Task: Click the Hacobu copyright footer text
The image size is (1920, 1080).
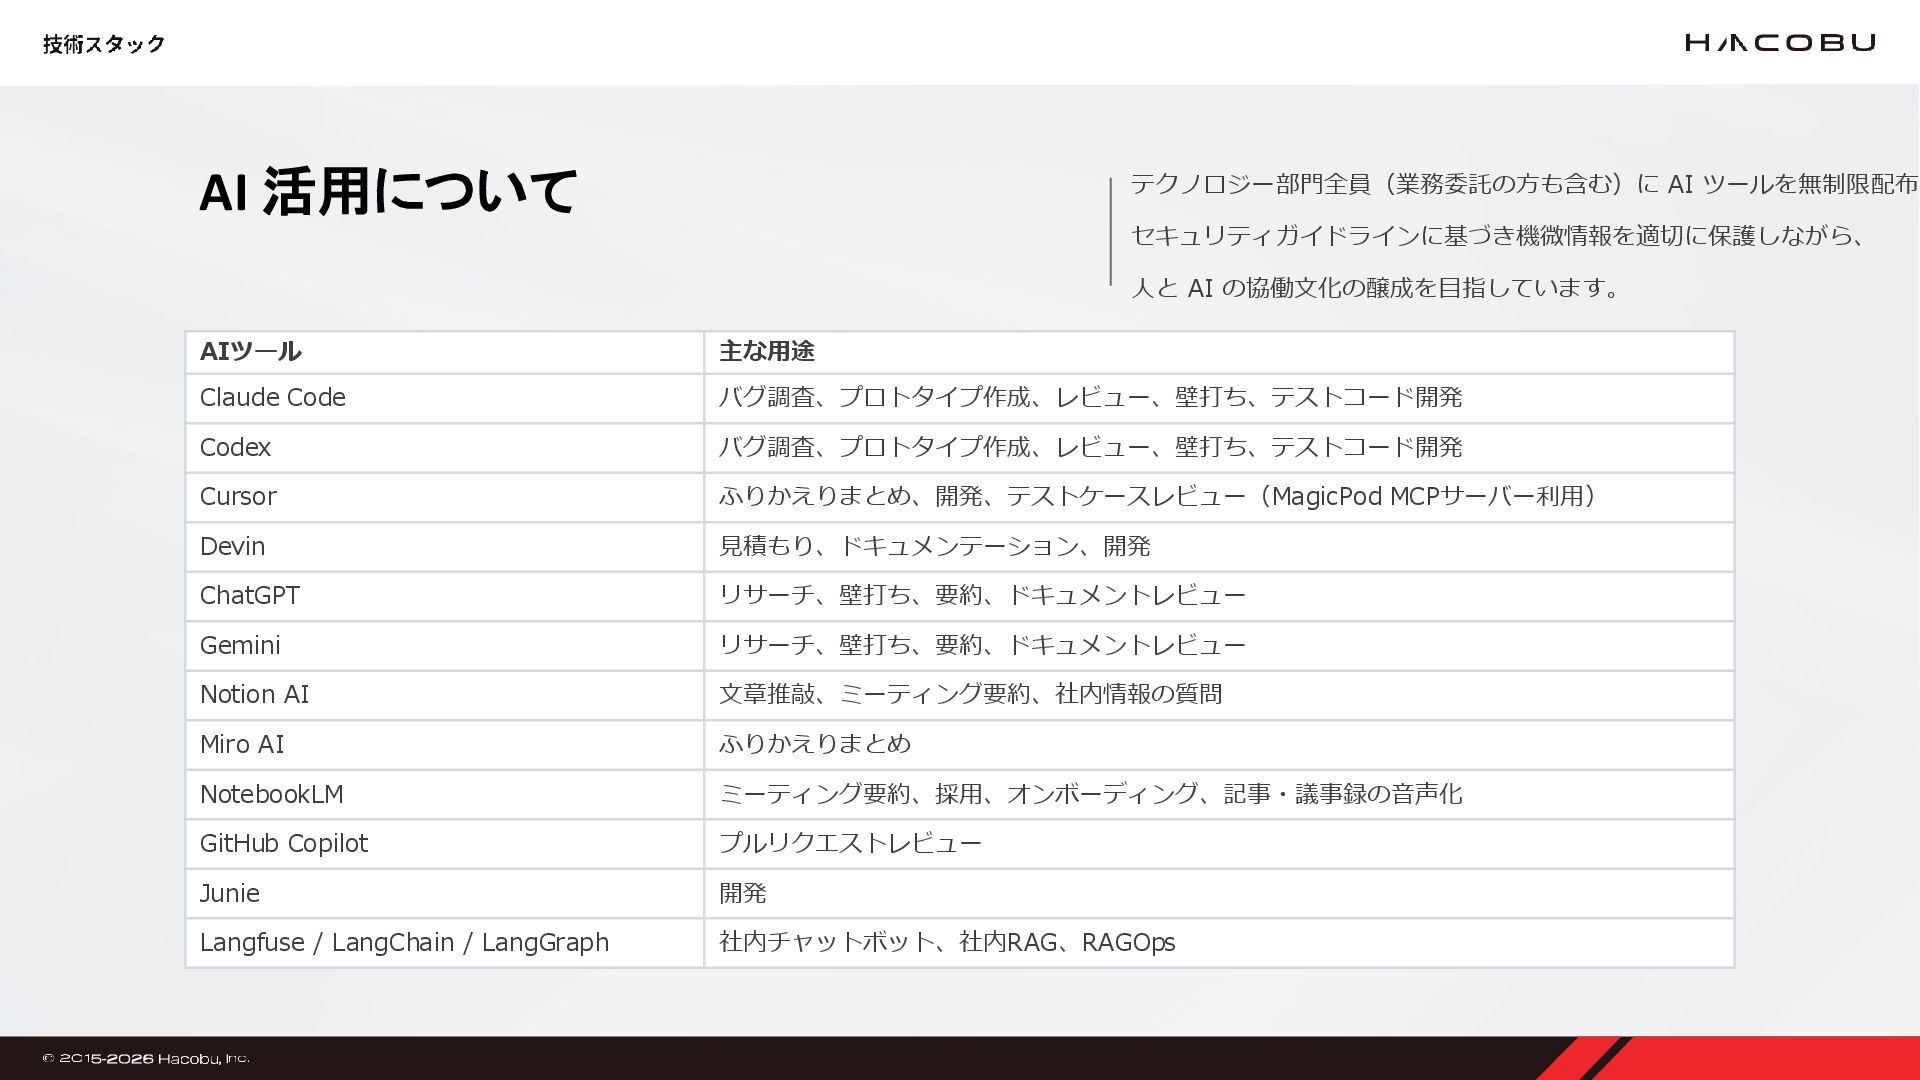Action: pos(146,1058)
